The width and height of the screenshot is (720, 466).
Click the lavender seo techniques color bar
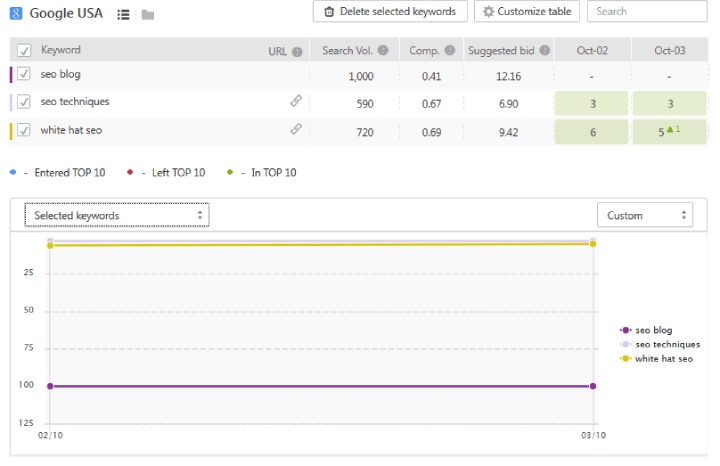[x=11, y=102]
